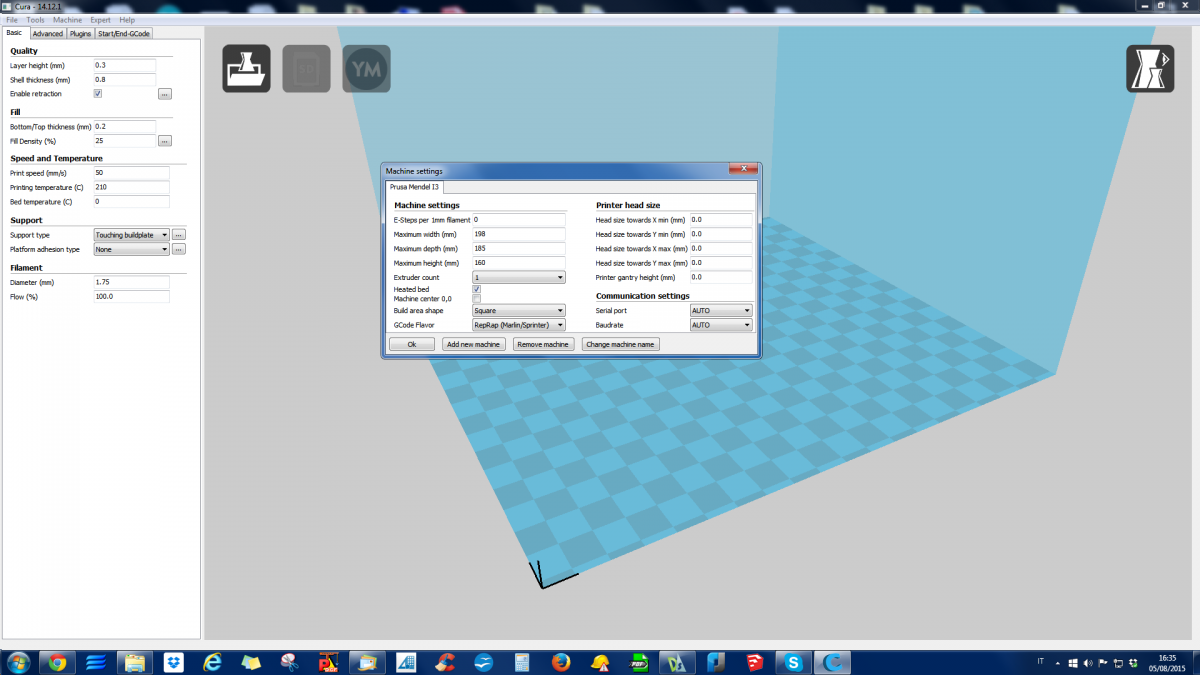Click the grayed-out save toolpath icon
1200x675 pixels.
pyautogui.click(x=306, y=69)
